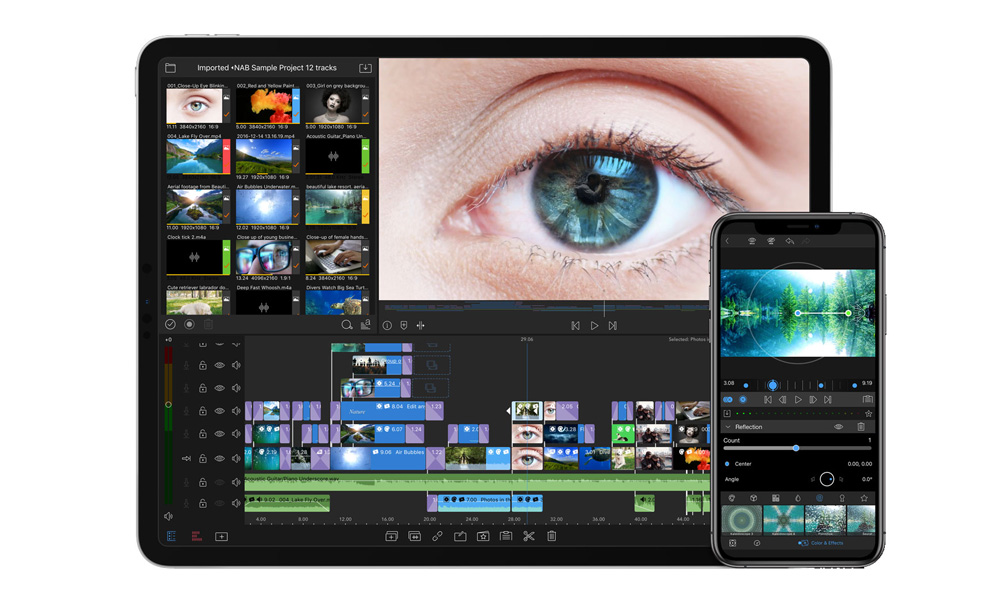Select the favorites star effects tab on phone
1000x600 pixels.
point(864,498)
